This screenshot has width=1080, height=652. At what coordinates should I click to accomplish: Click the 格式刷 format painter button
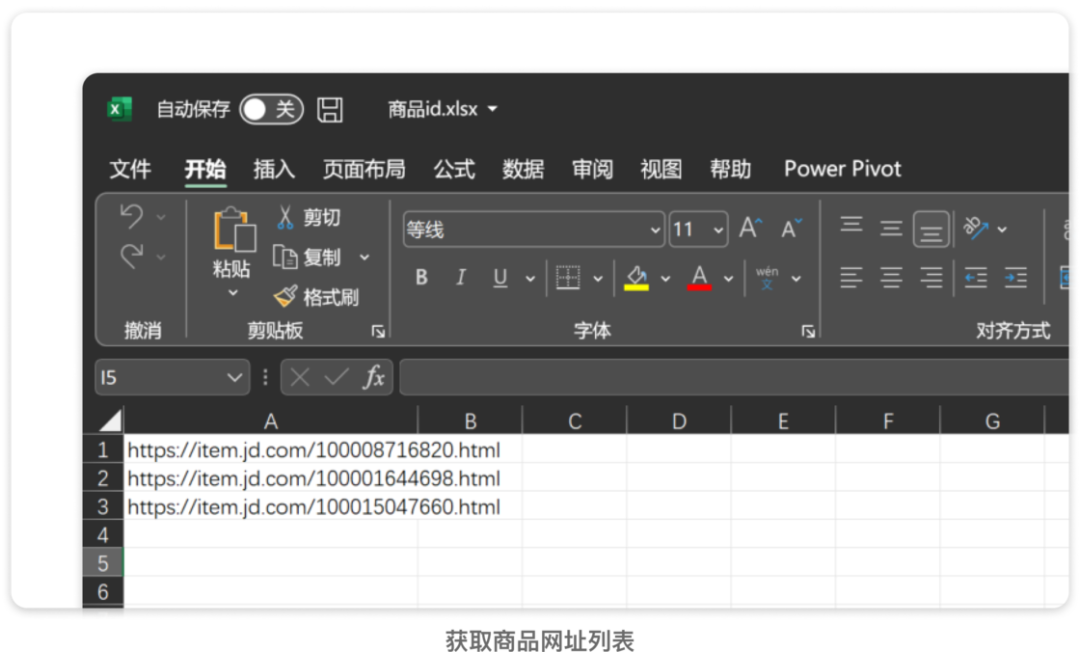(316, 297)
